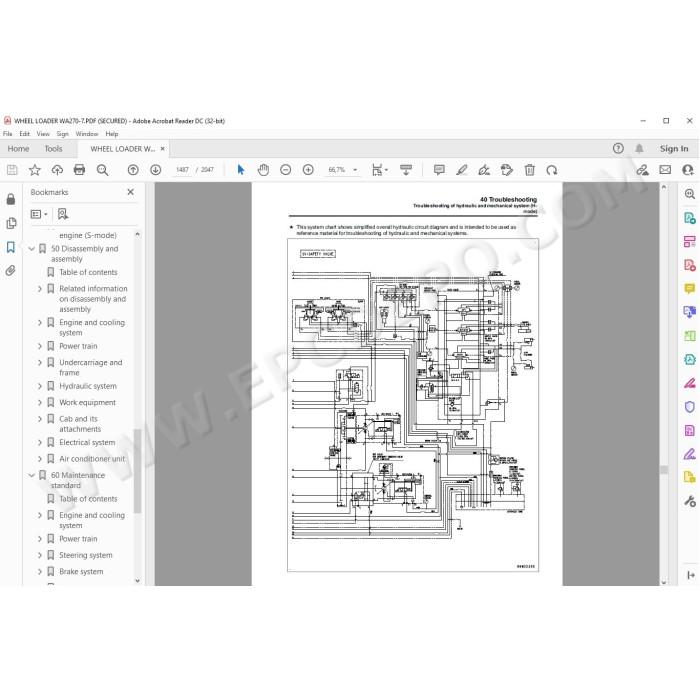700x700 pixels.
Task: Open the File menu
Action: click(x=8, y=133)
